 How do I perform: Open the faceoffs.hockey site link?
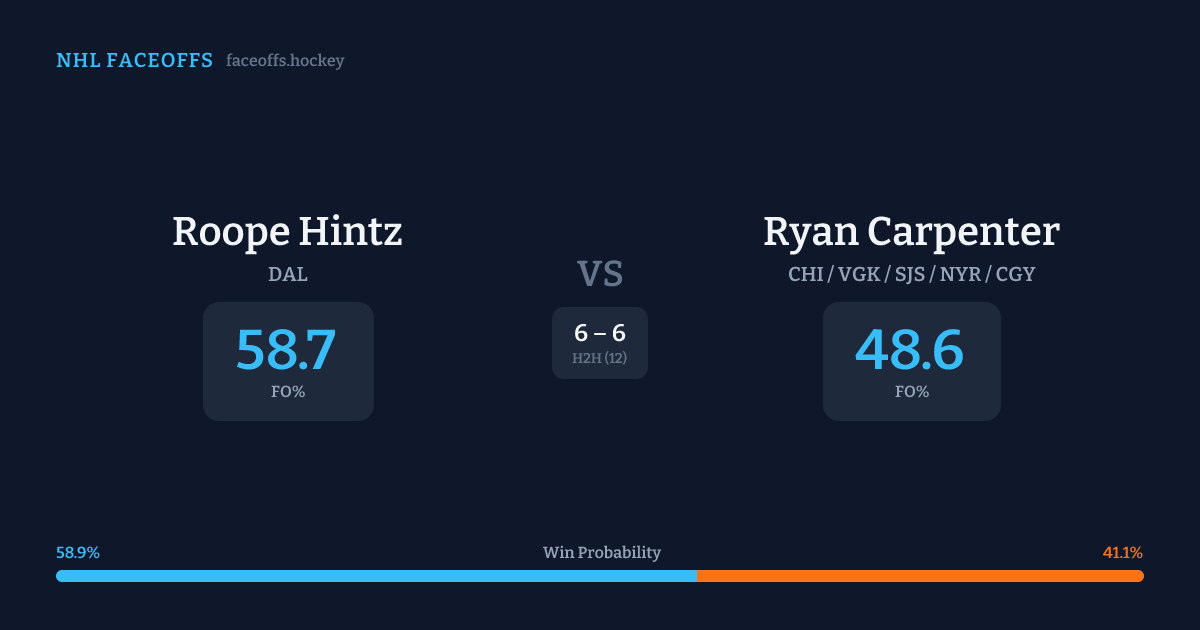[285, 61]
